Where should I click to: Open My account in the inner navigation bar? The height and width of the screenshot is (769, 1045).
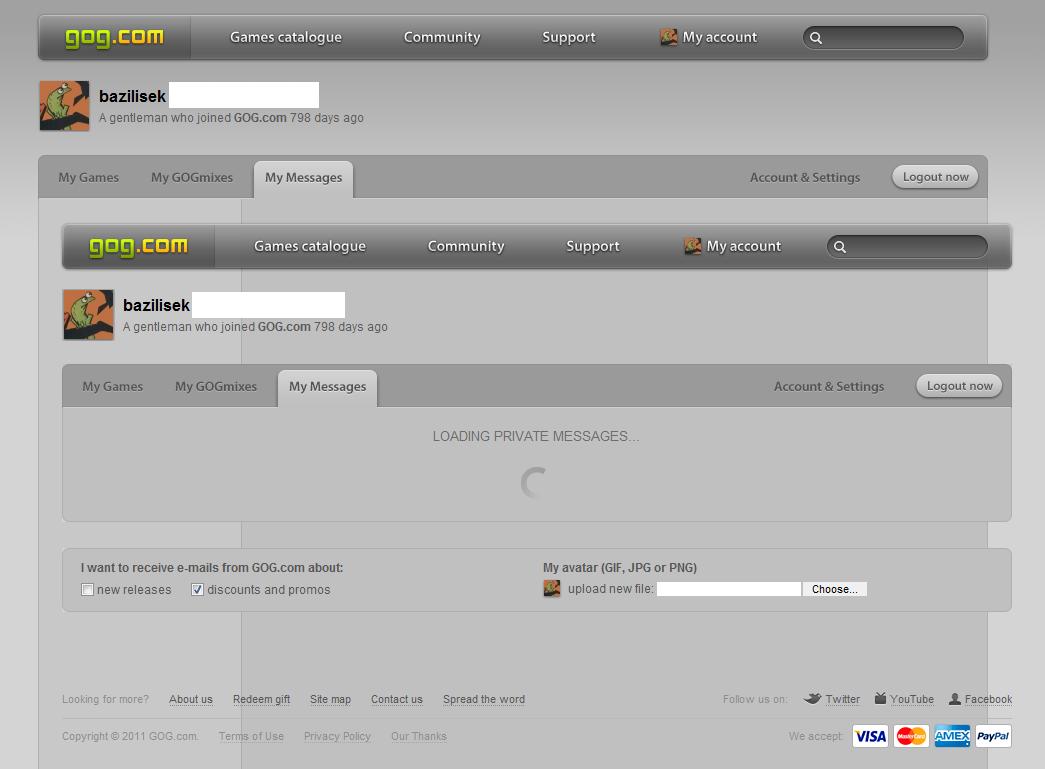click(744, 246)
